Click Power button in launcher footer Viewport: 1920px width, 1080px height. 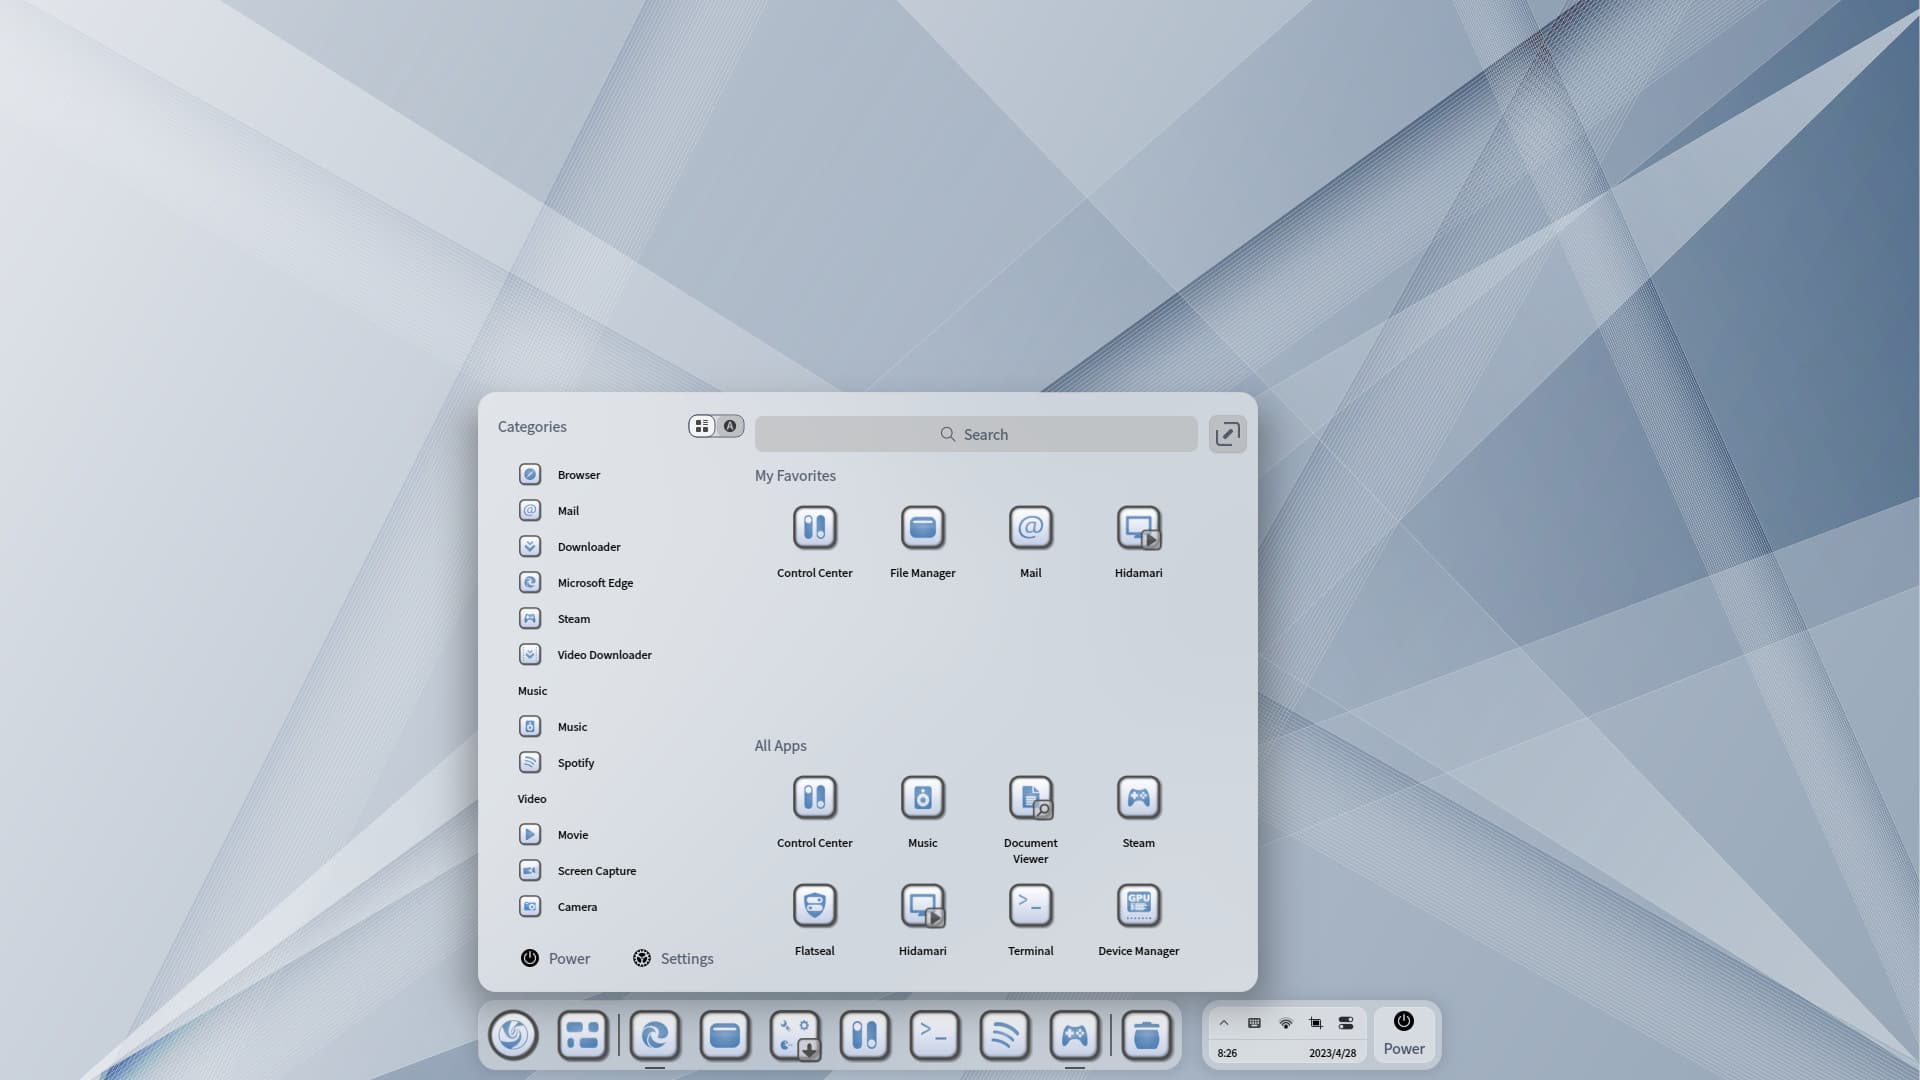tap(556, 958)
